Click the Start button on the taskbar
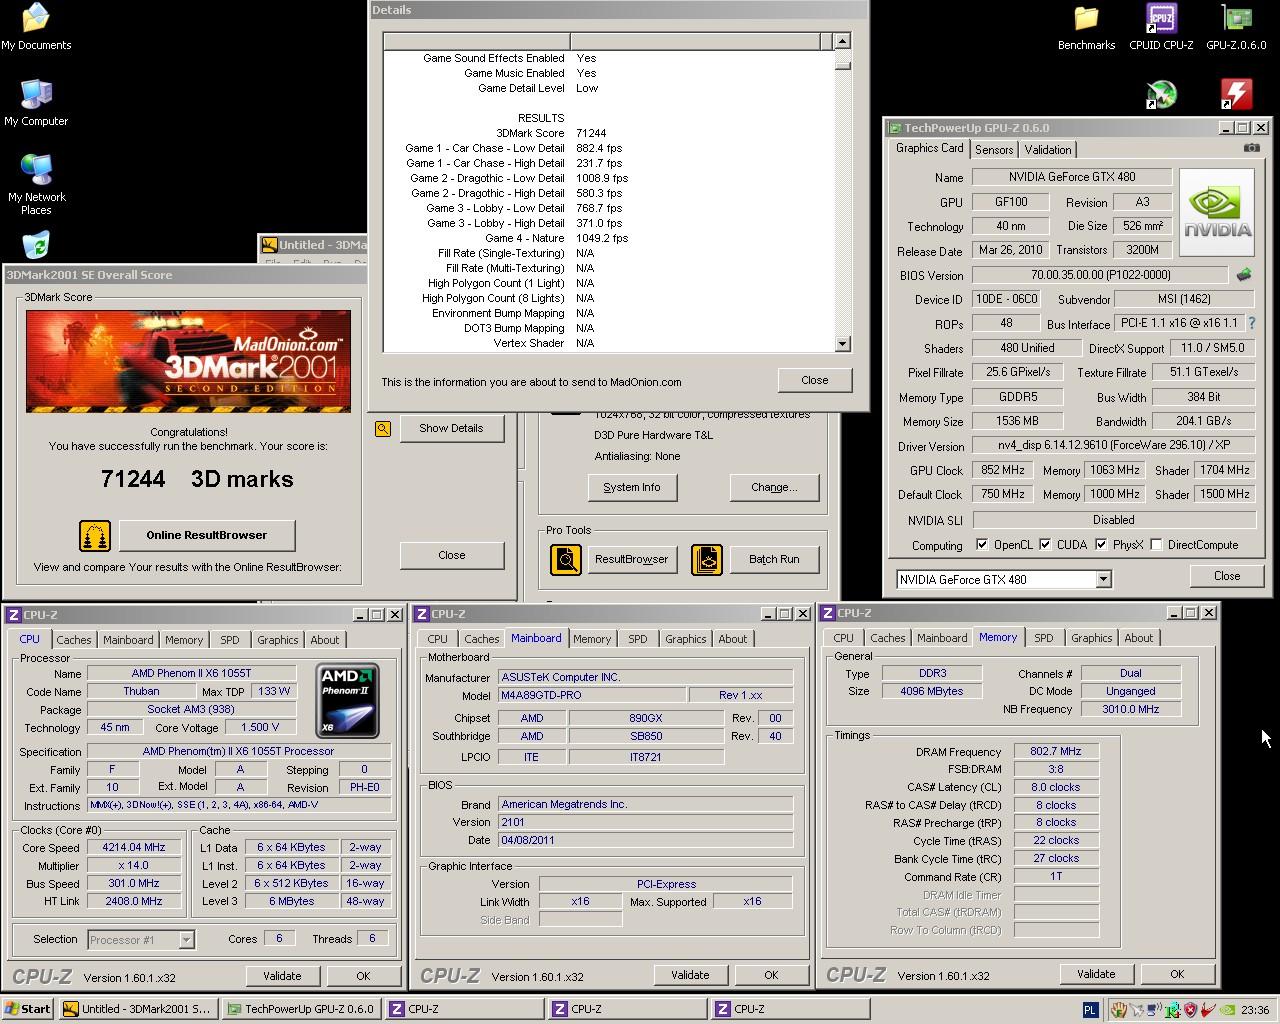 (28, 1009)
